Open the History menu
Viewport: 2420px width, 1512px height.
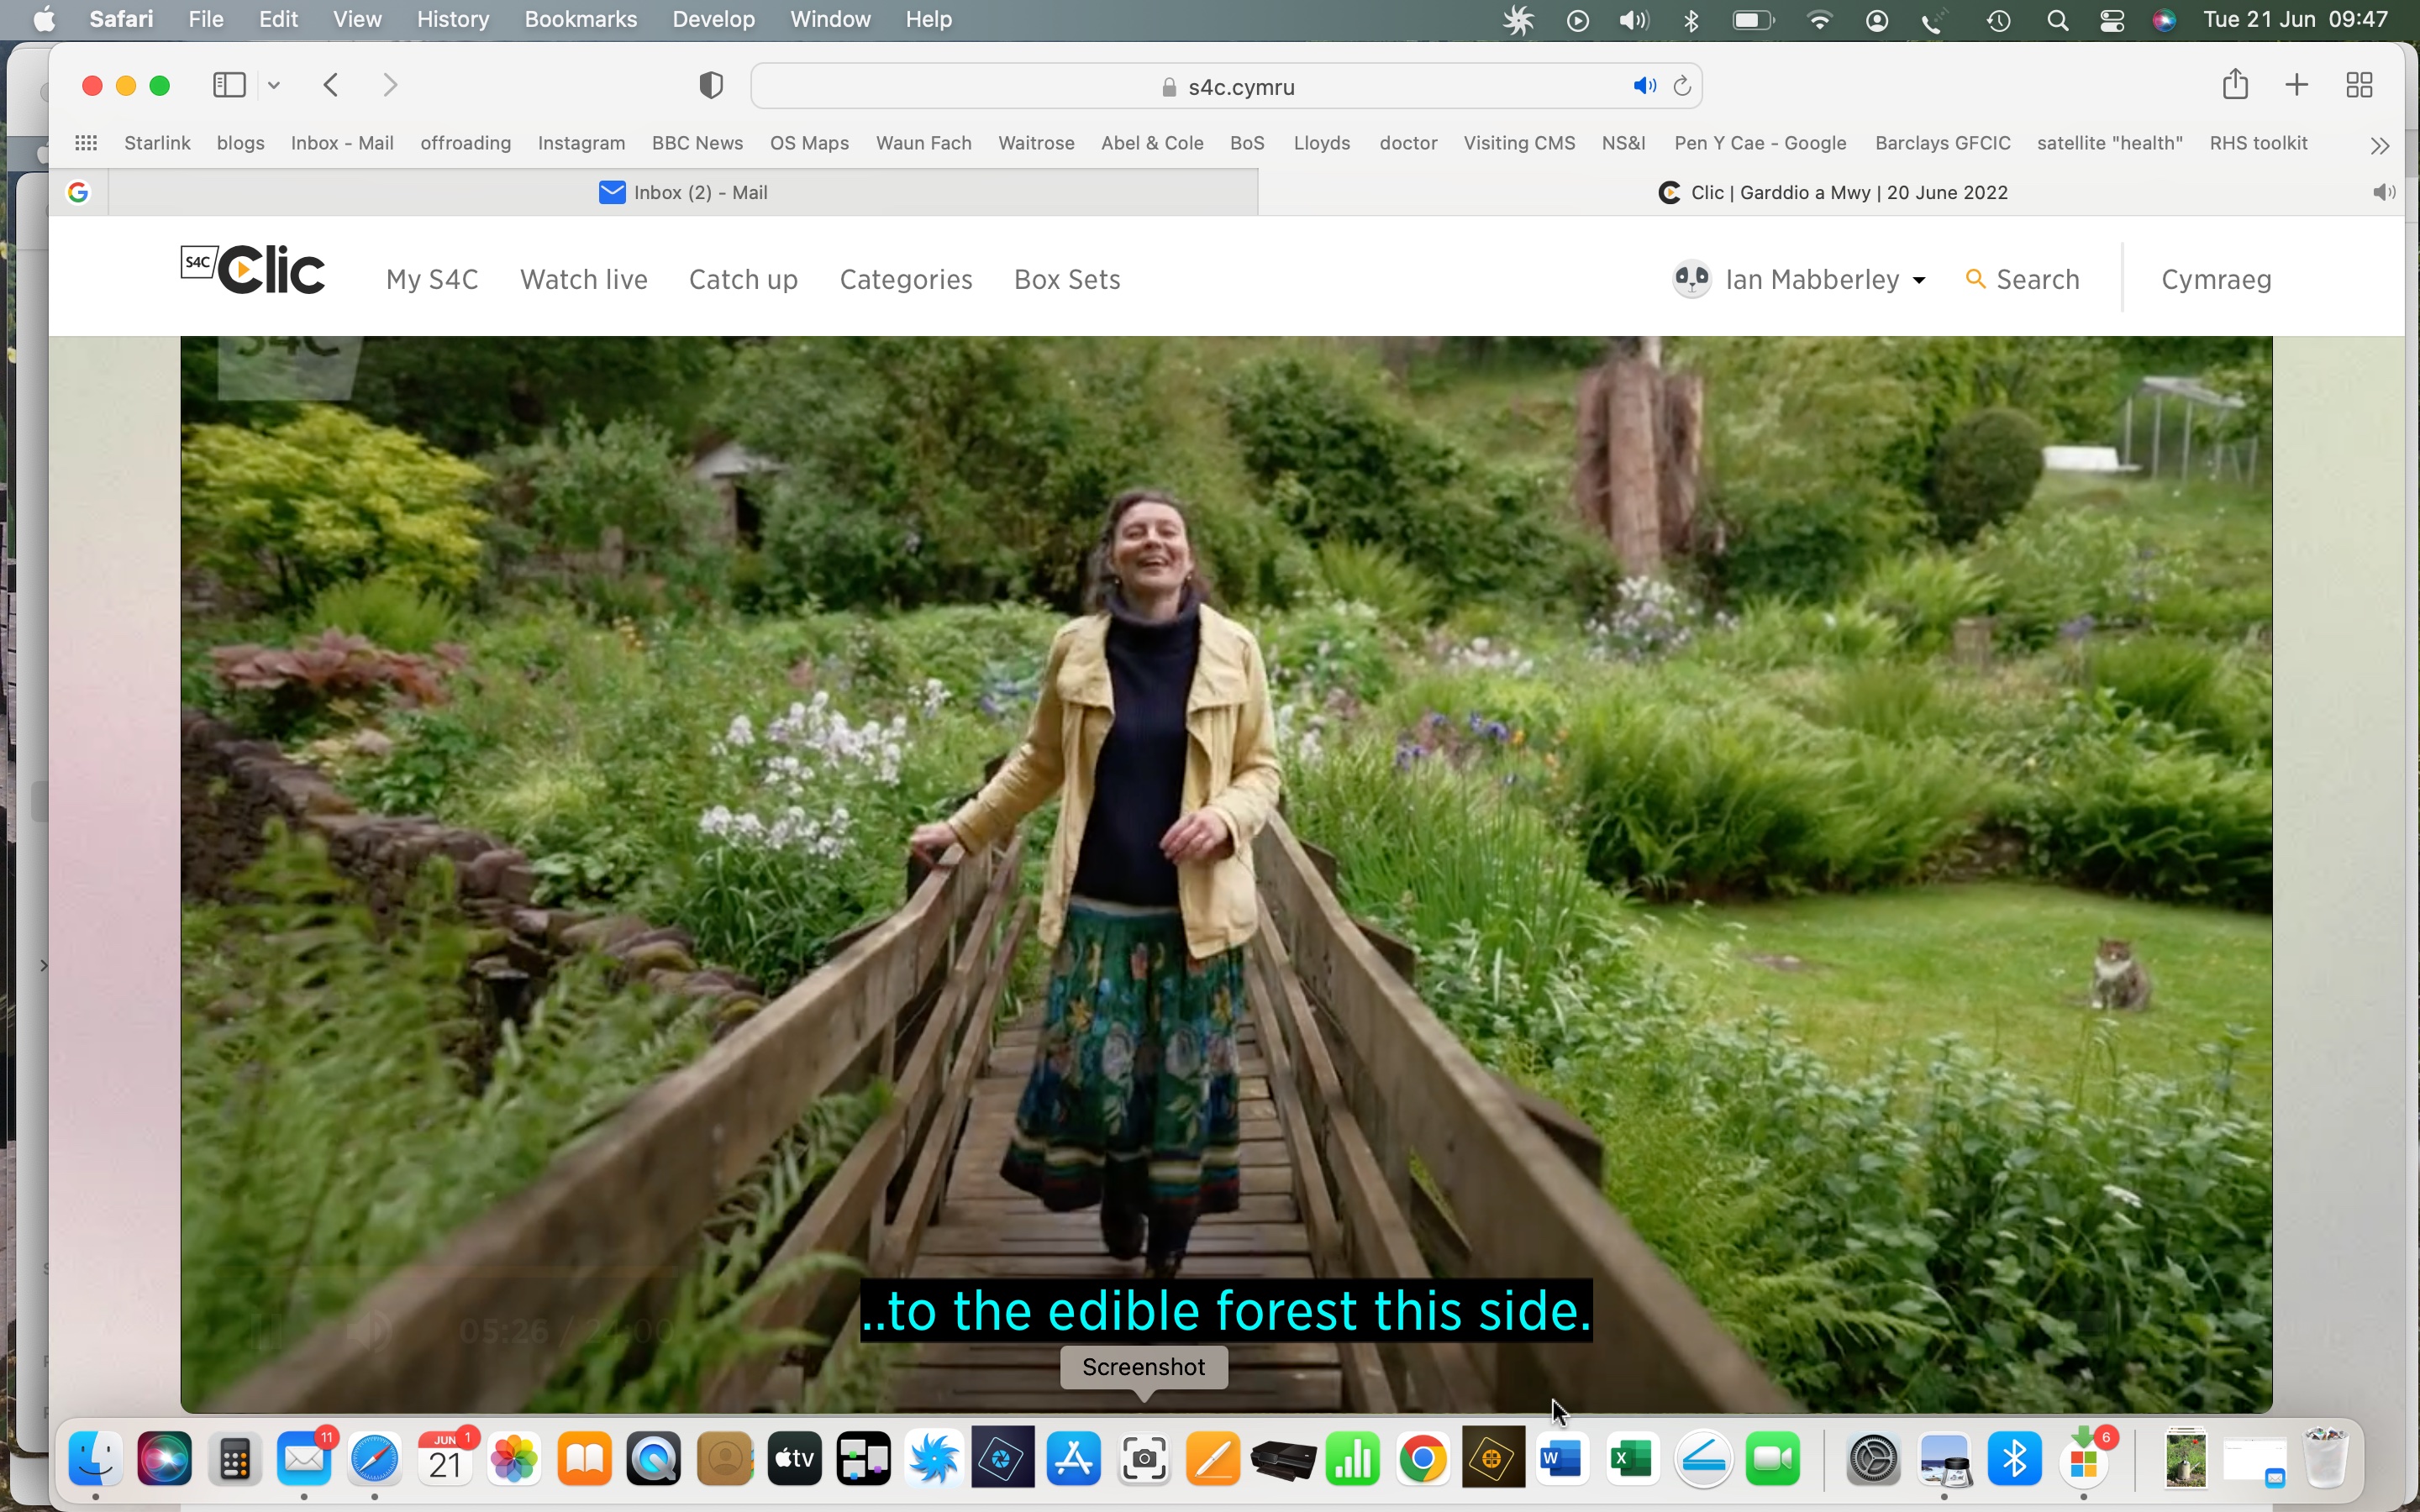(x=452, y=19)
